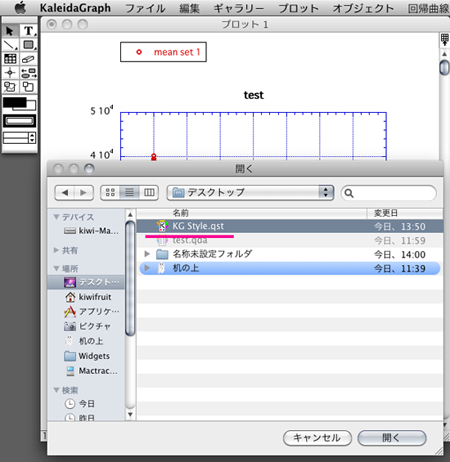Select the data identify crosshair tool

coord(10,73)
